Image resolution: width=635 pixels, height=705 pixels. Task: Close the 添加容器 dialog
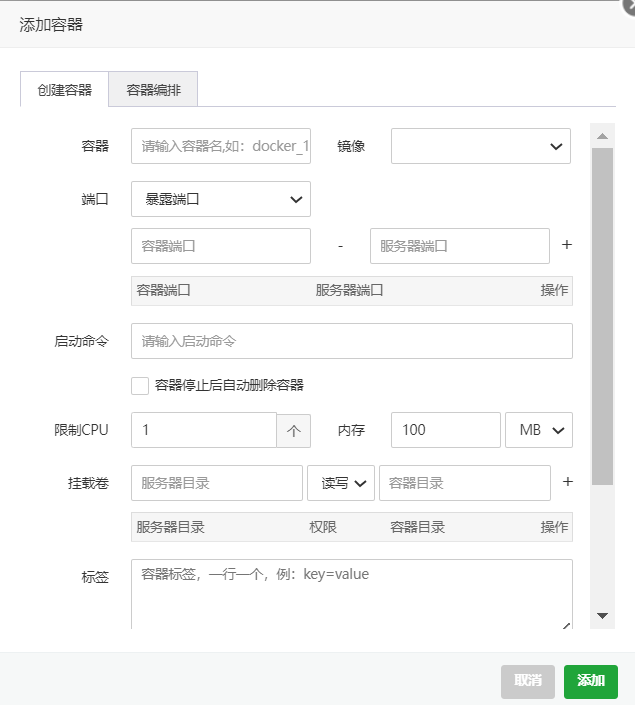point(631,5)
